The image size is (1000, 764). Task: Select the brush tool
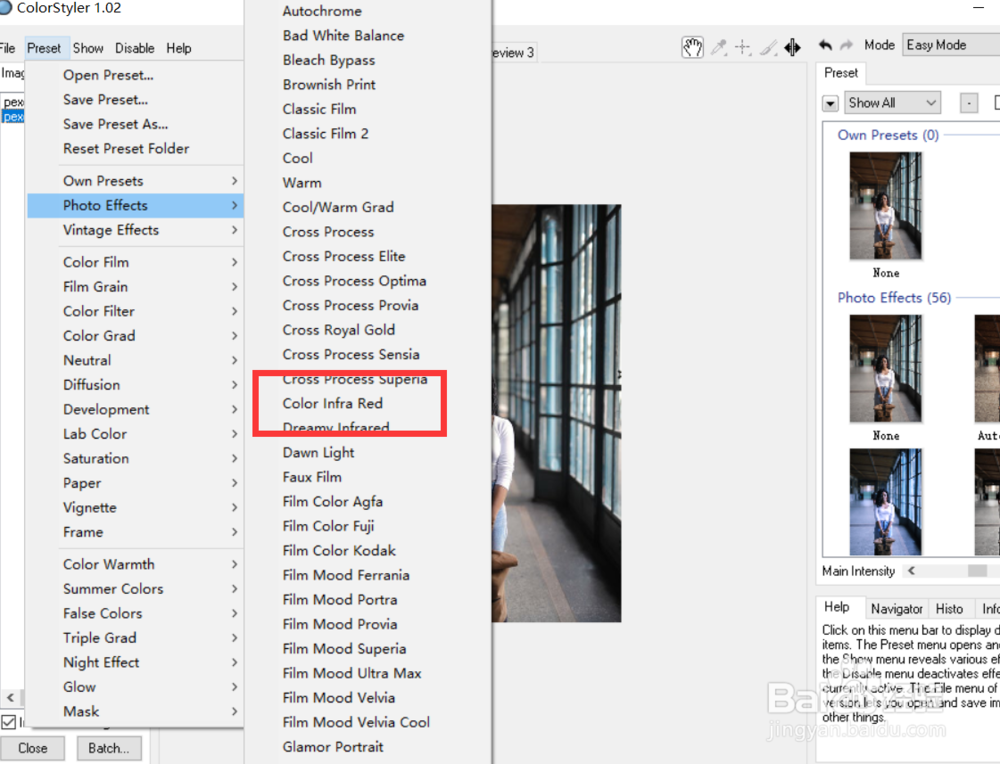click(x=769, y=47)
